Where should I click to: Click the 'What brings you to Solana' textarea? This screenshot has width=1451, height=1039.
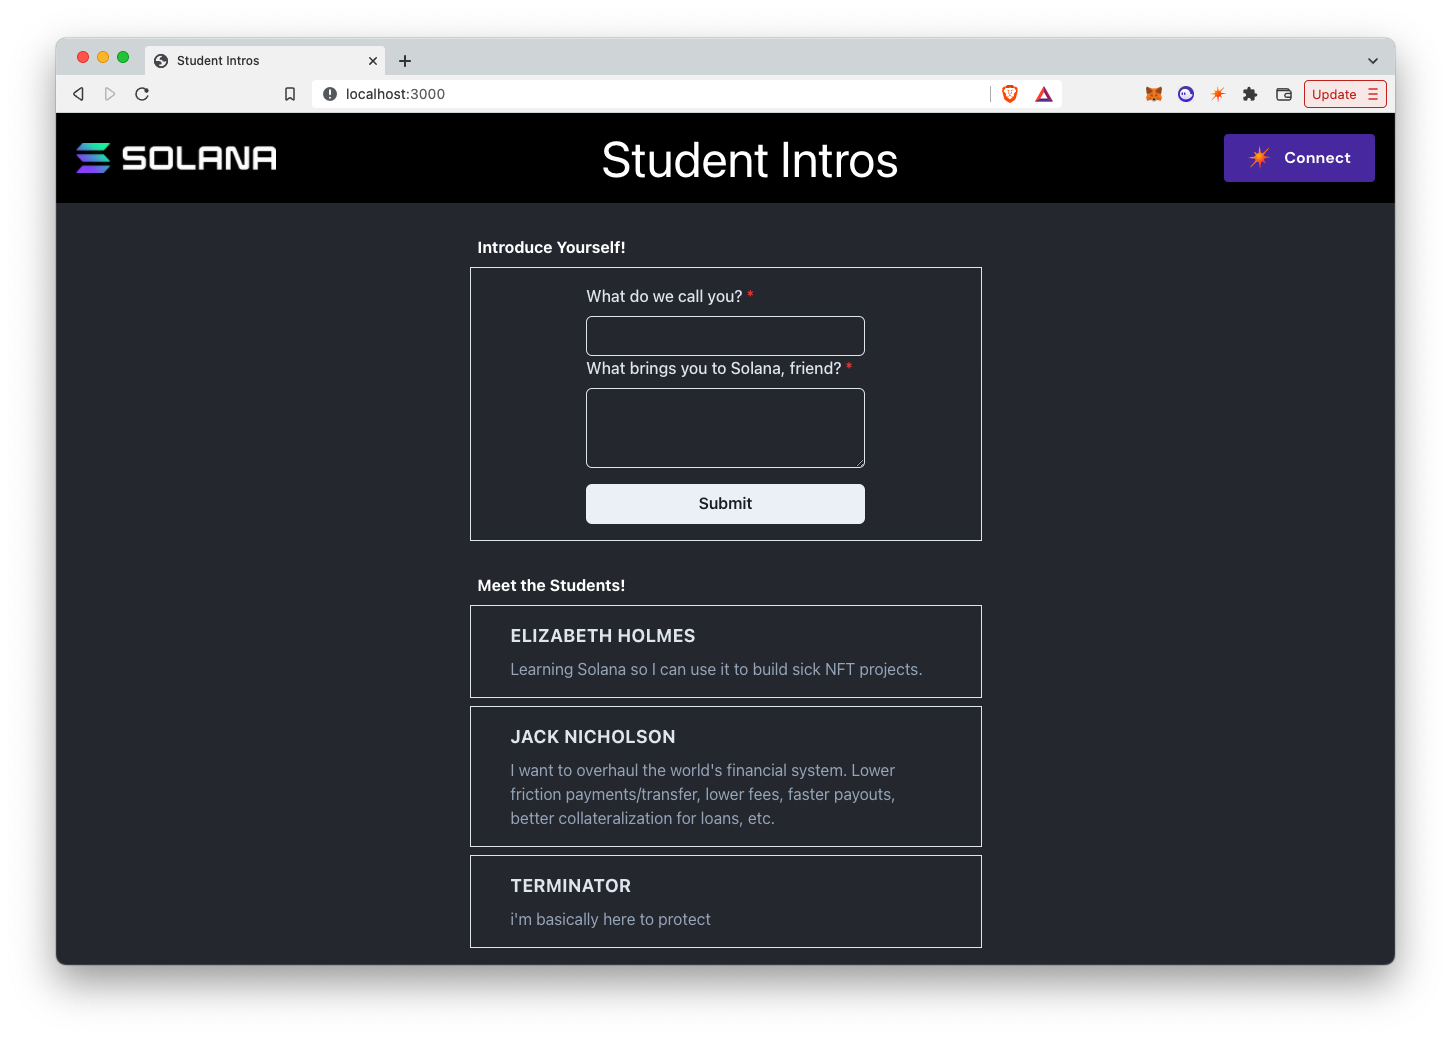click(x=725, y=428)
